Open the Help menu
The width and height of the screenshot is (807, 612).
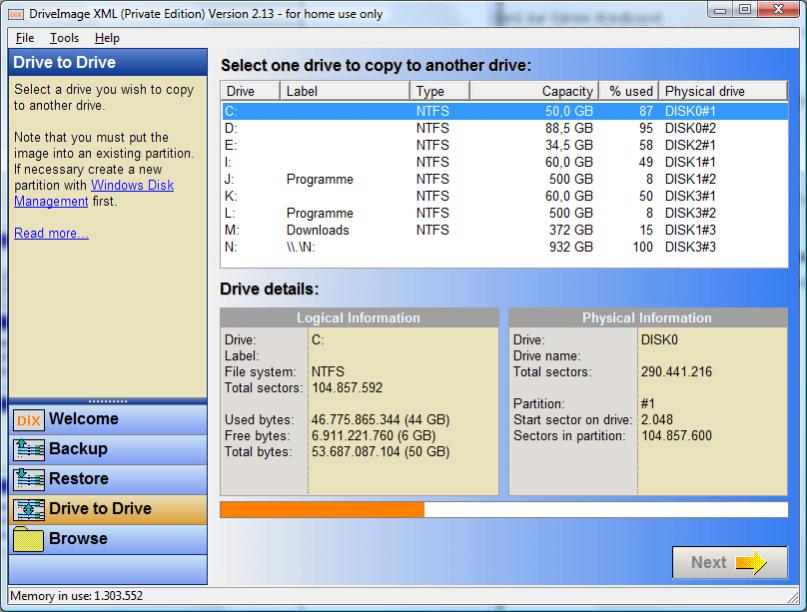(107, 38)
